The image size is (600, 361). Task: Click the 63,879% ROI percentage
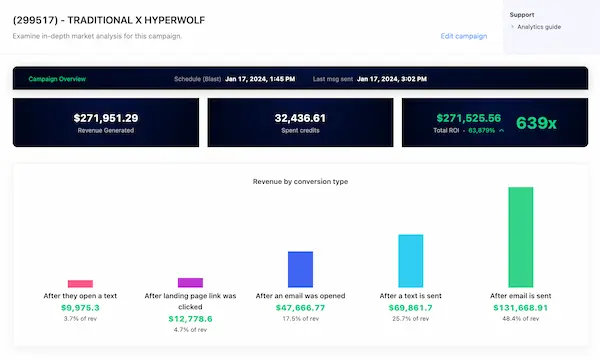point(481,131)
